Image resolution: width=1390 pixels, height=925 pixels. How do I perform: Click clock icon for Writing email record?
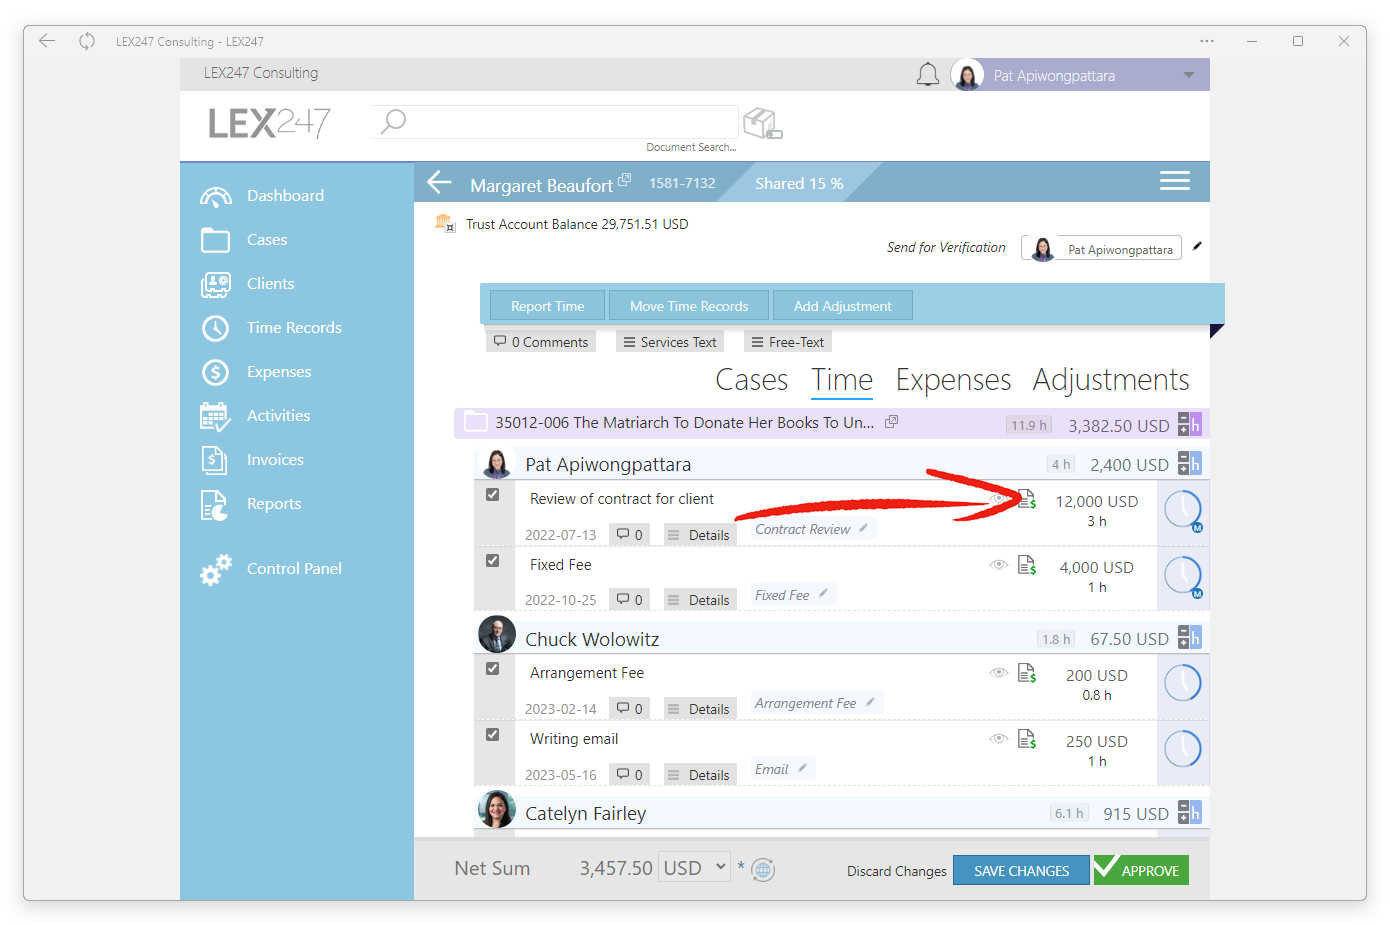[1183, 749]
